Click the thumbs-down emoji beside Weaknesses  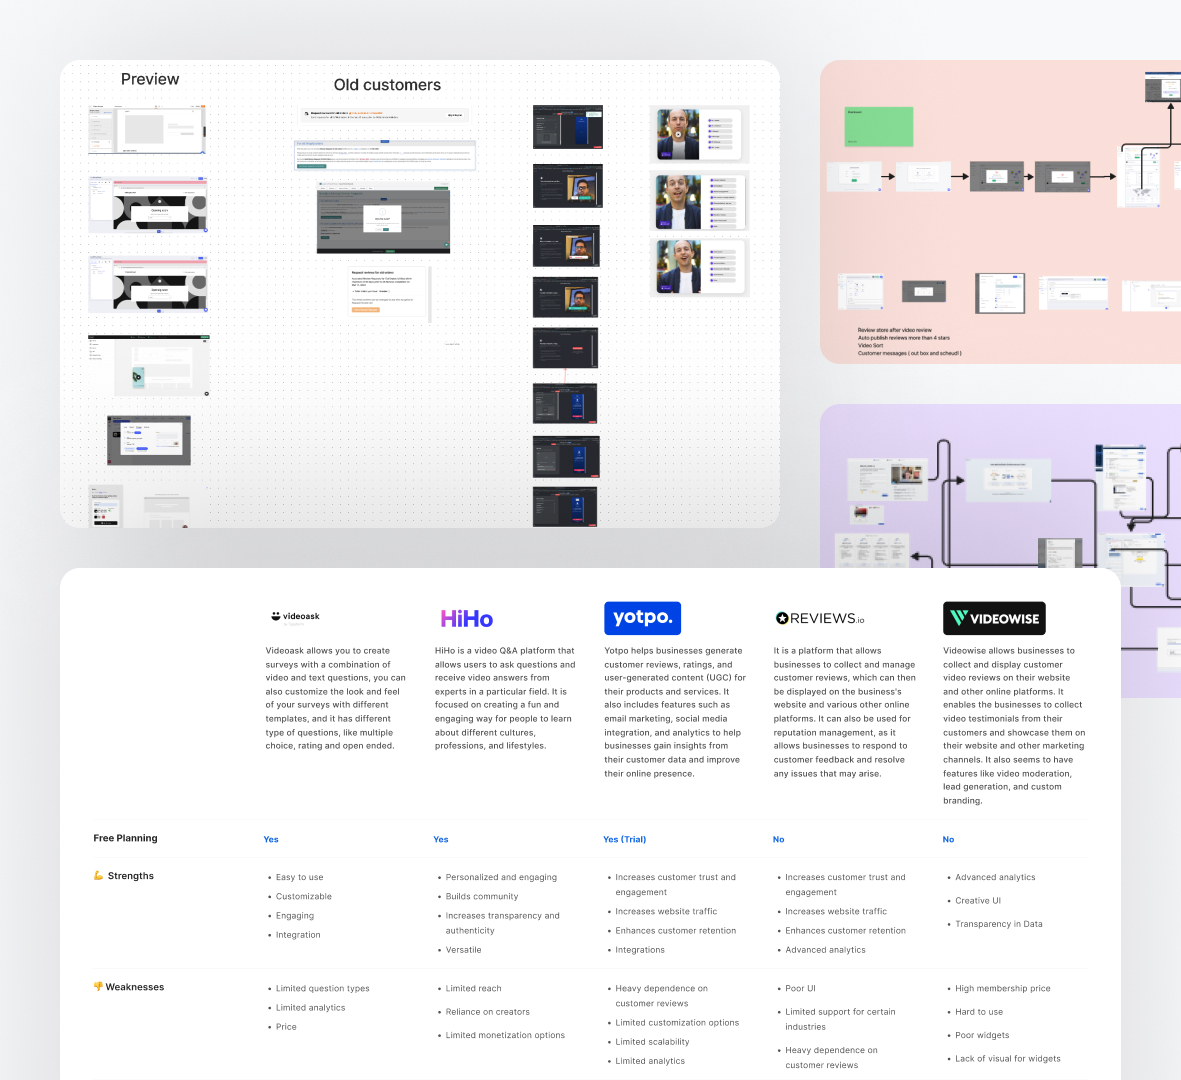(98, 987)
